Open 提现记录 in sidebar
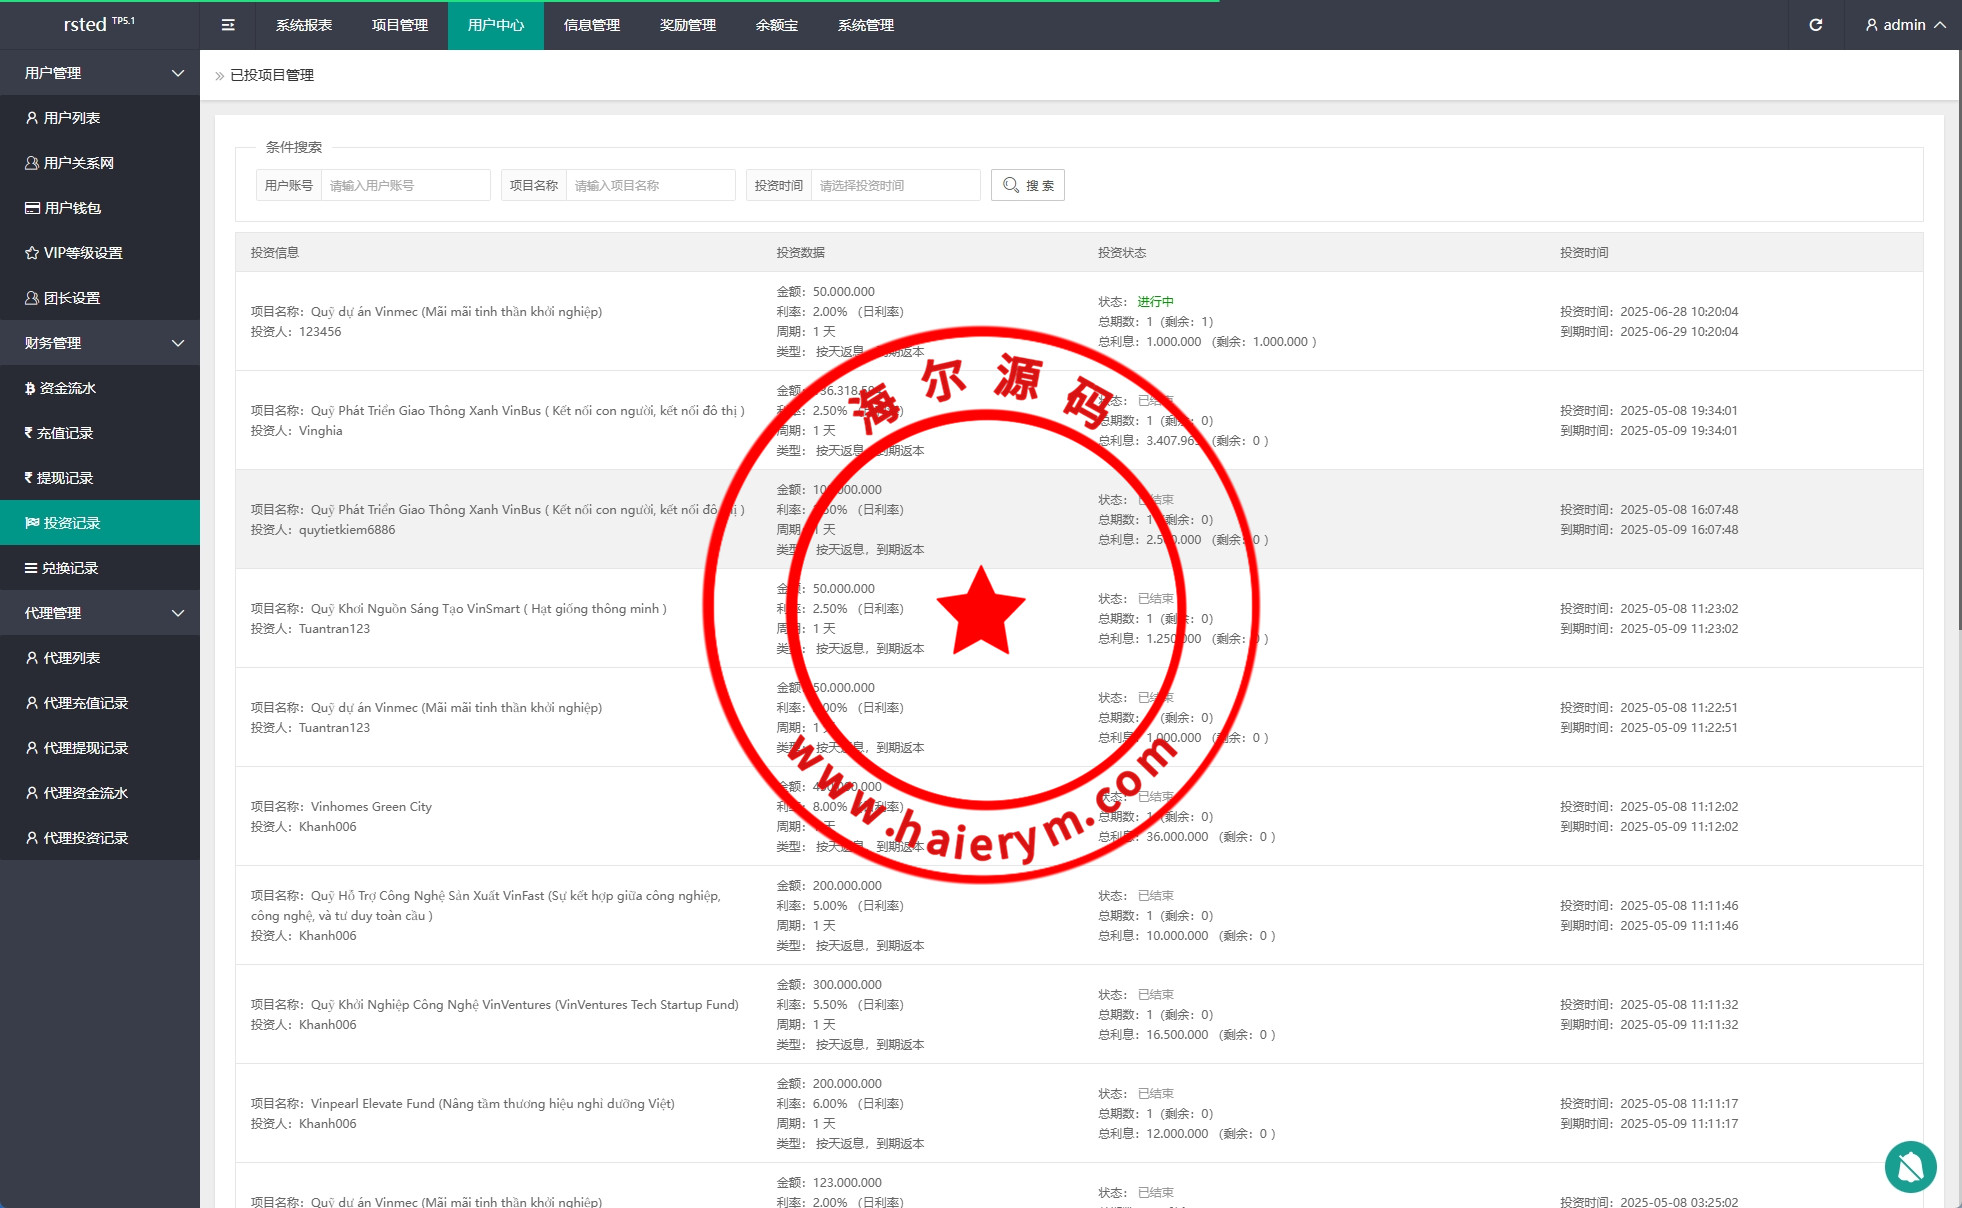The image size is (1962, 1208). (100, 478)
